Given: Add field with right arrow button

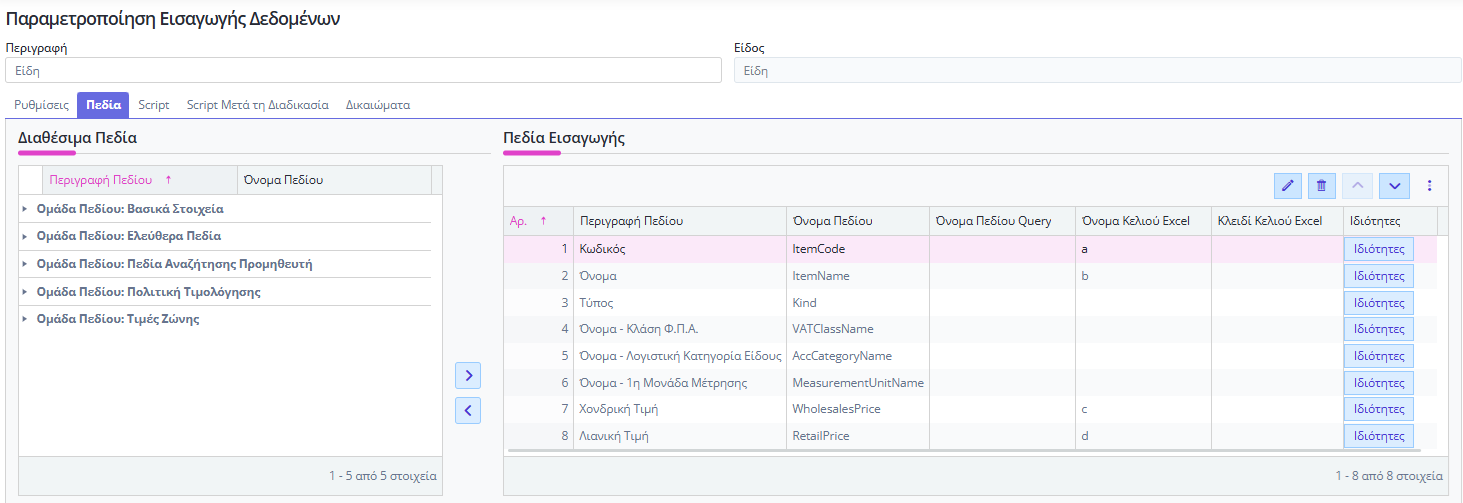Looking at the screenshot, I should click(x=468, y=376).
